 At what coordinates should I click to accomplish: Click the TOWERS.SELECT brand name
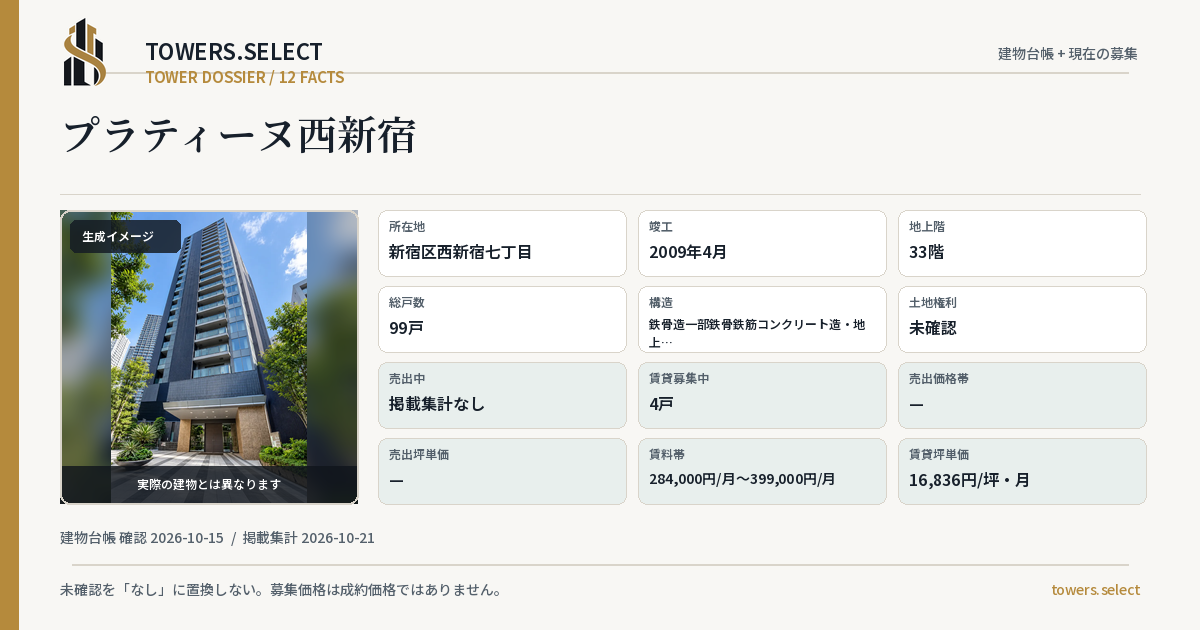click(x=234, y=52)
